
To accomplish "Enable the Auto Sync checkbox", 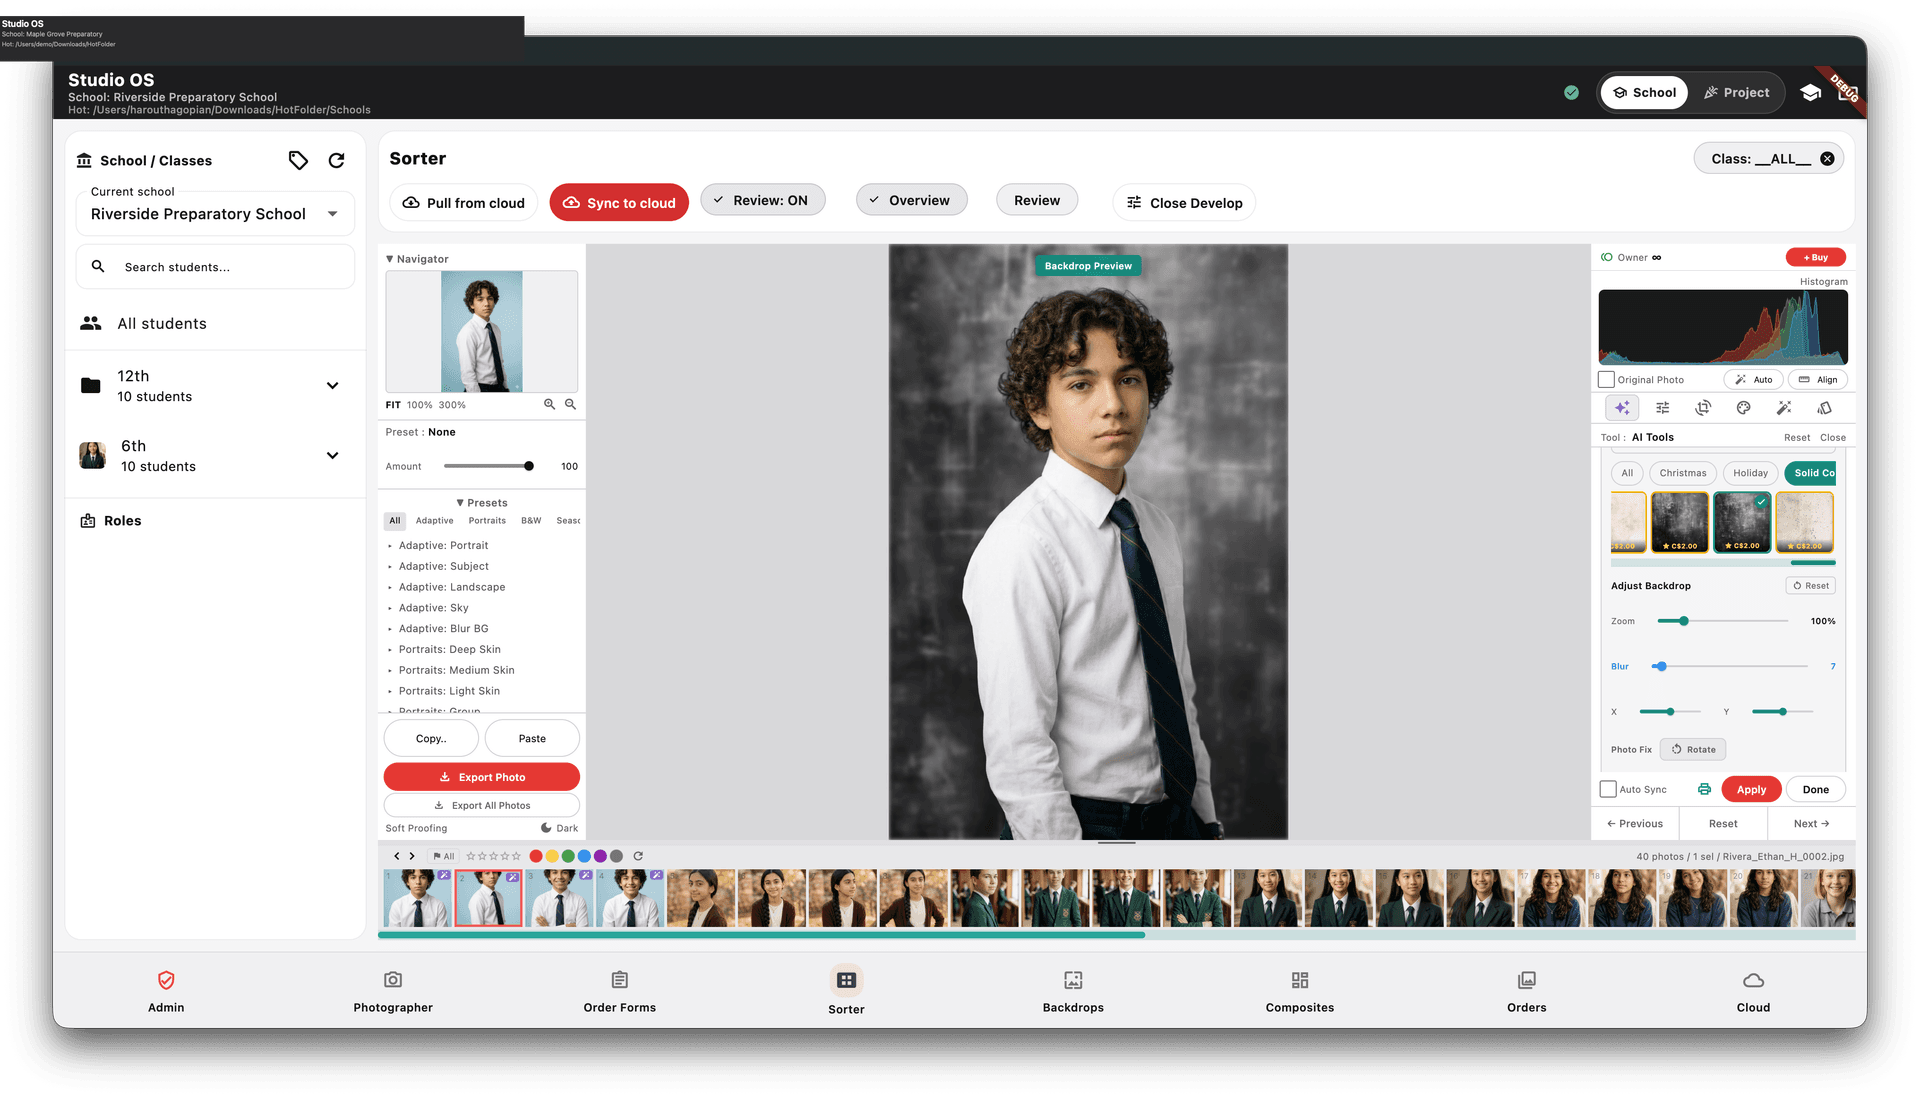I will pos(1607,789).
